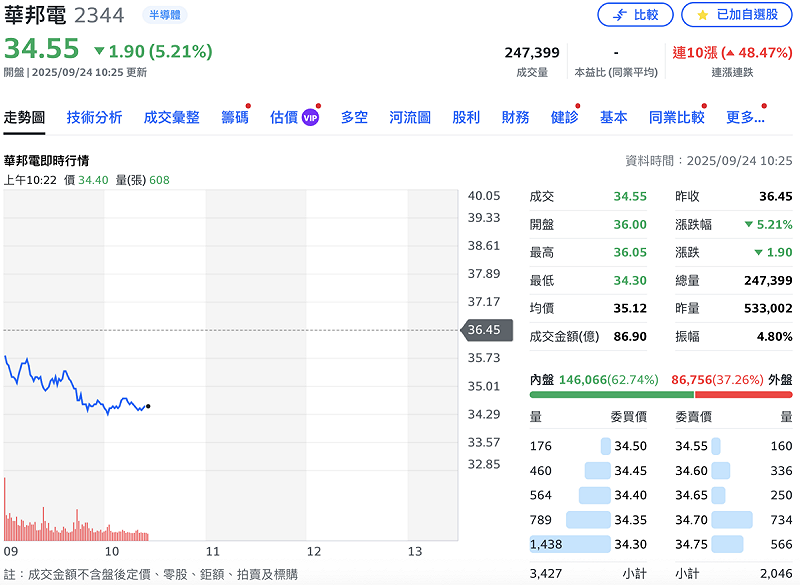Expand the 更多... menu
800x585 pixels.
tap(745, 117)
